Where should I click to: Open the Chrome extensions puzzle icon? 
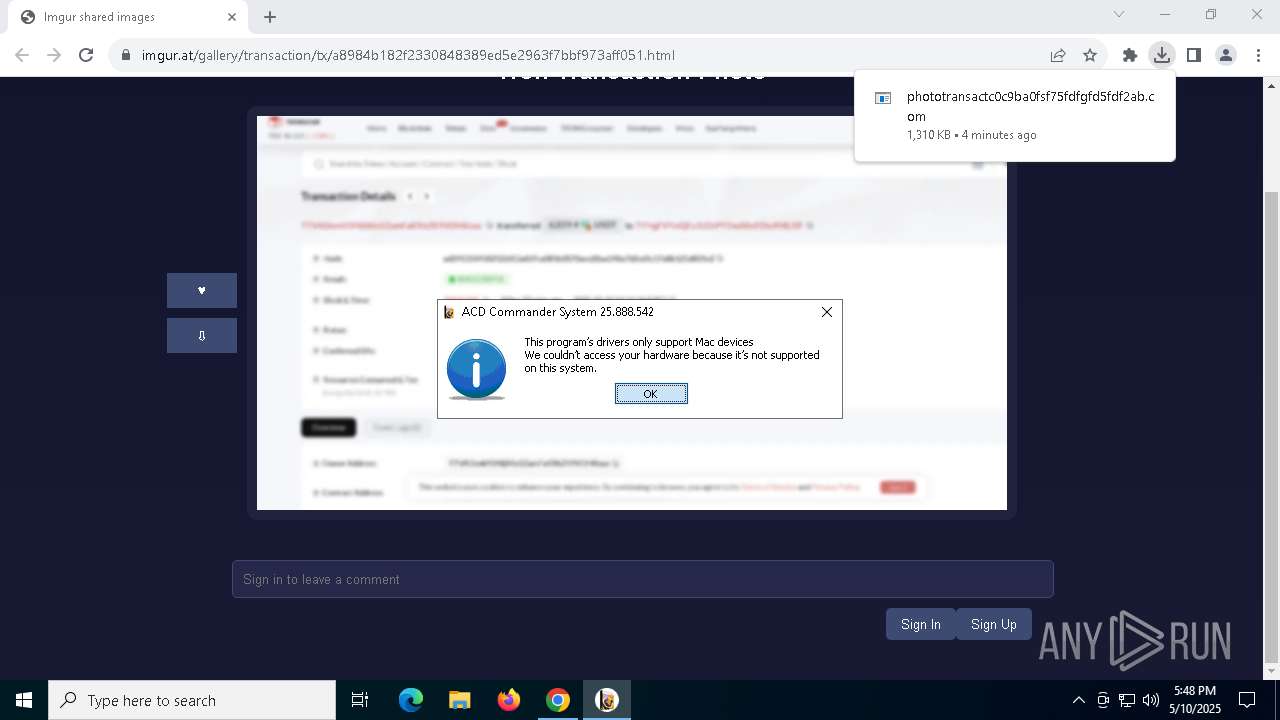coord(1130,55)
